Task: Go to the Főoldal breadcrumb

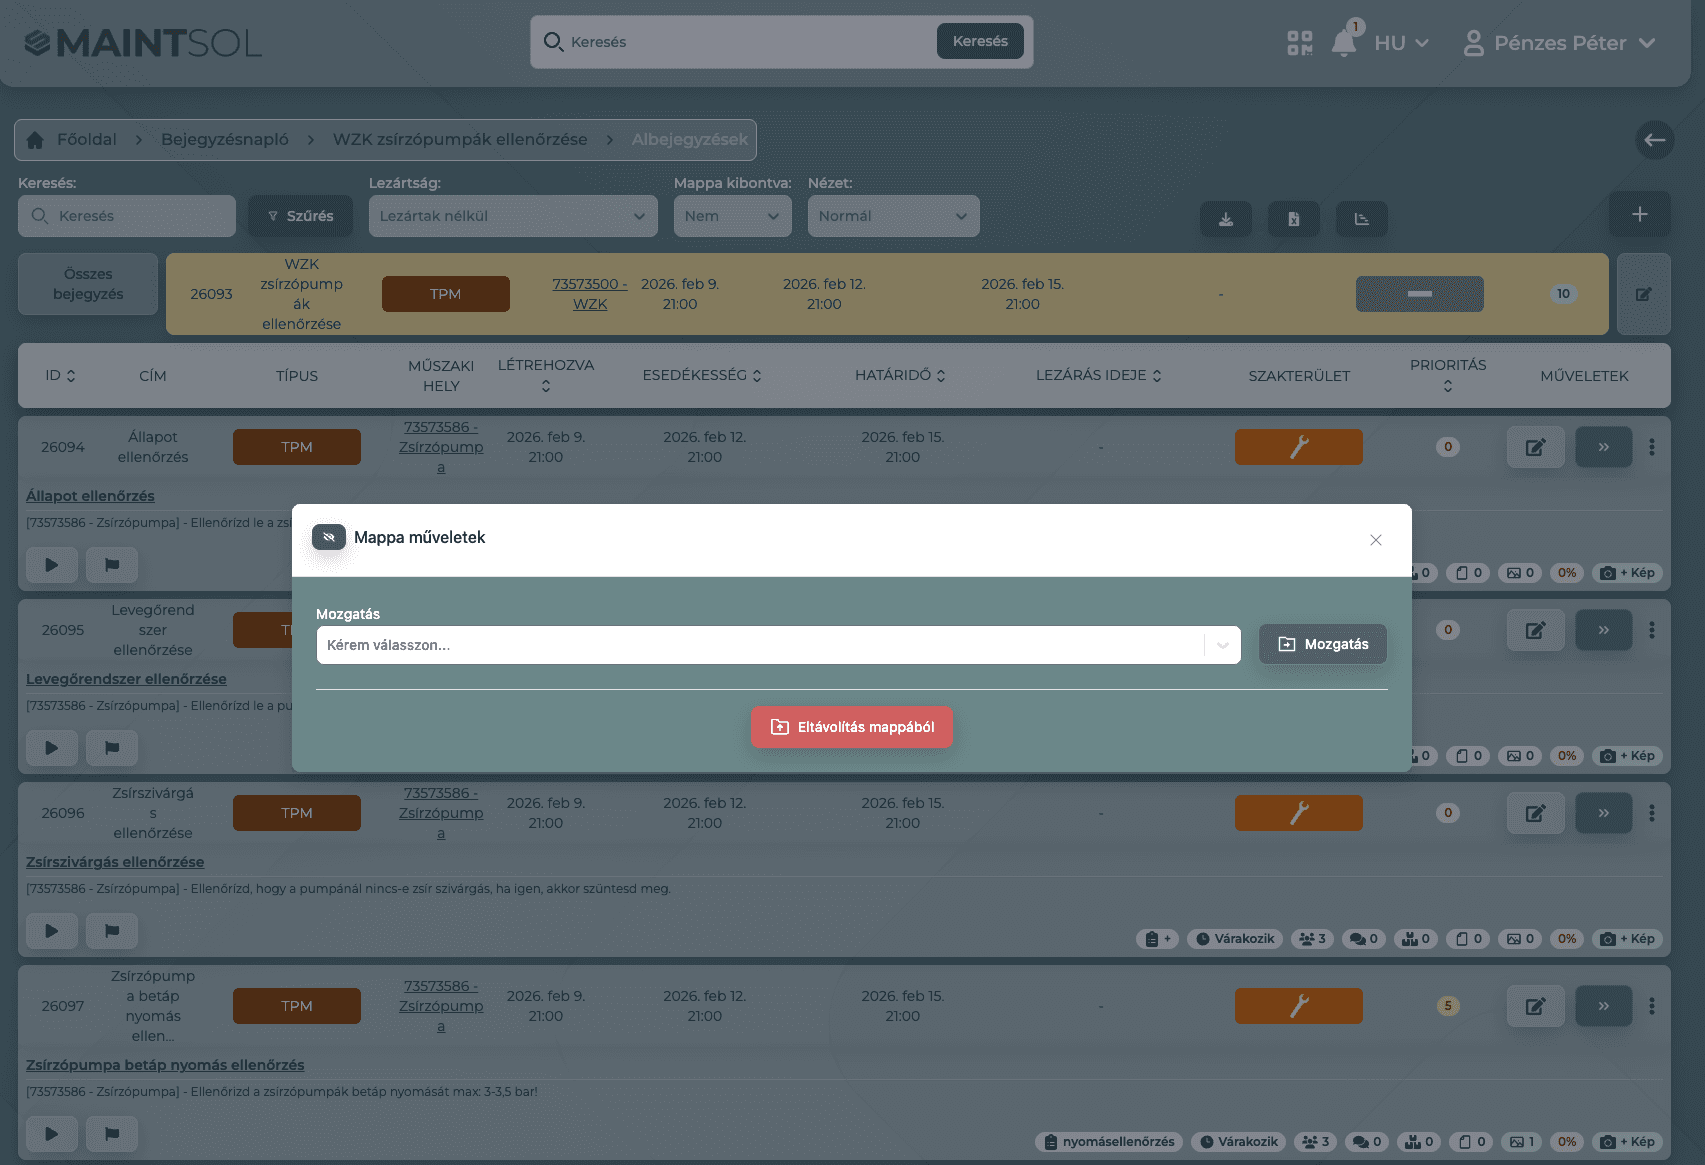Action: click(x=86, y=140)
